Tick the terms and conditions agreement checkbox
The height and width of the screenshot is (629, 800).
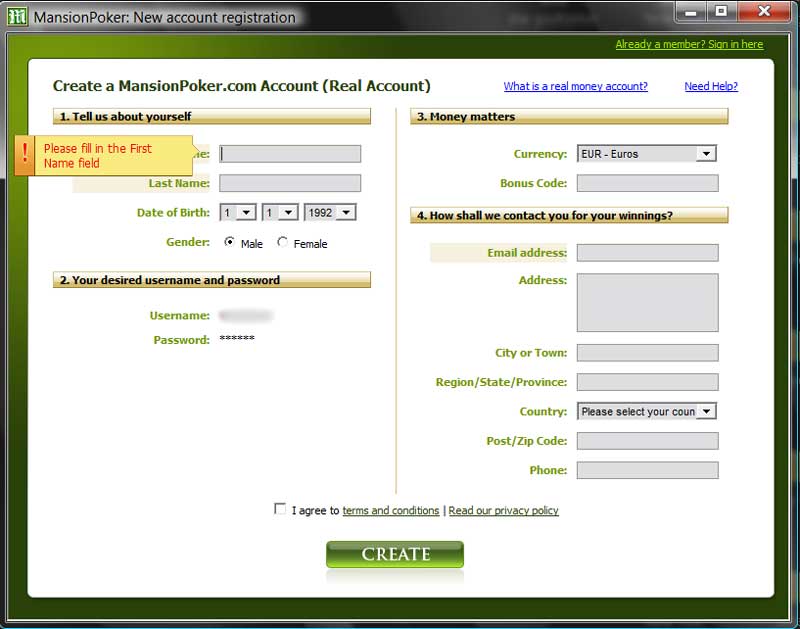pyautogui.click(x=280, y=509)
